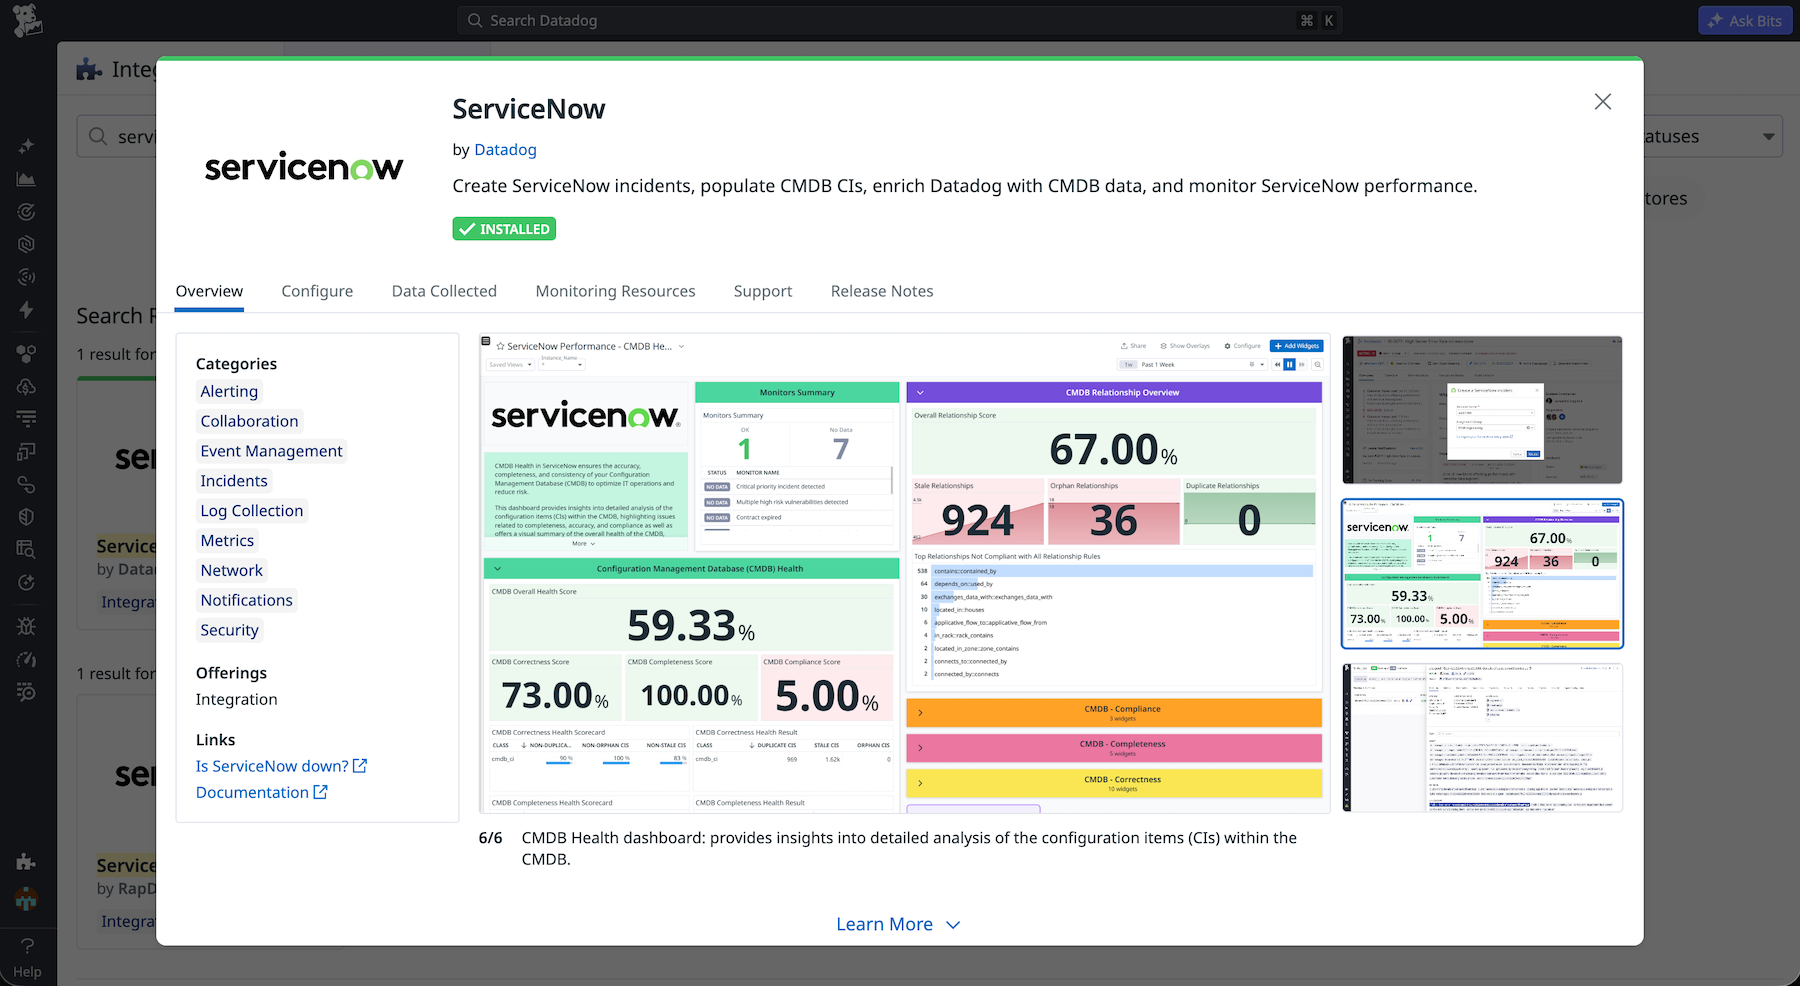Select the Log Collection category
The image size is (1800, 986).
[251, 511]
